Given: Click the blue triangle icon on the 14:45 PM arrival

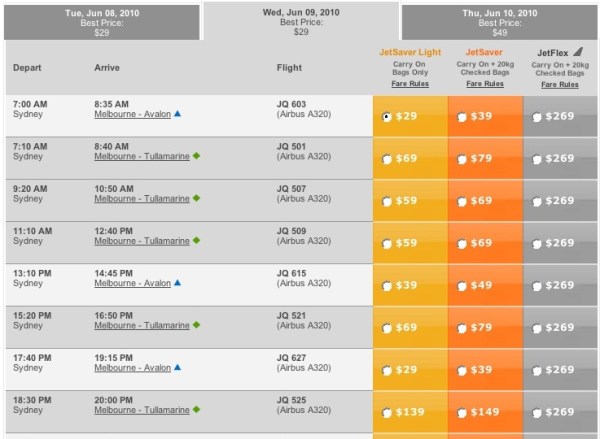Looking at the screenshot, I should 178,283.
